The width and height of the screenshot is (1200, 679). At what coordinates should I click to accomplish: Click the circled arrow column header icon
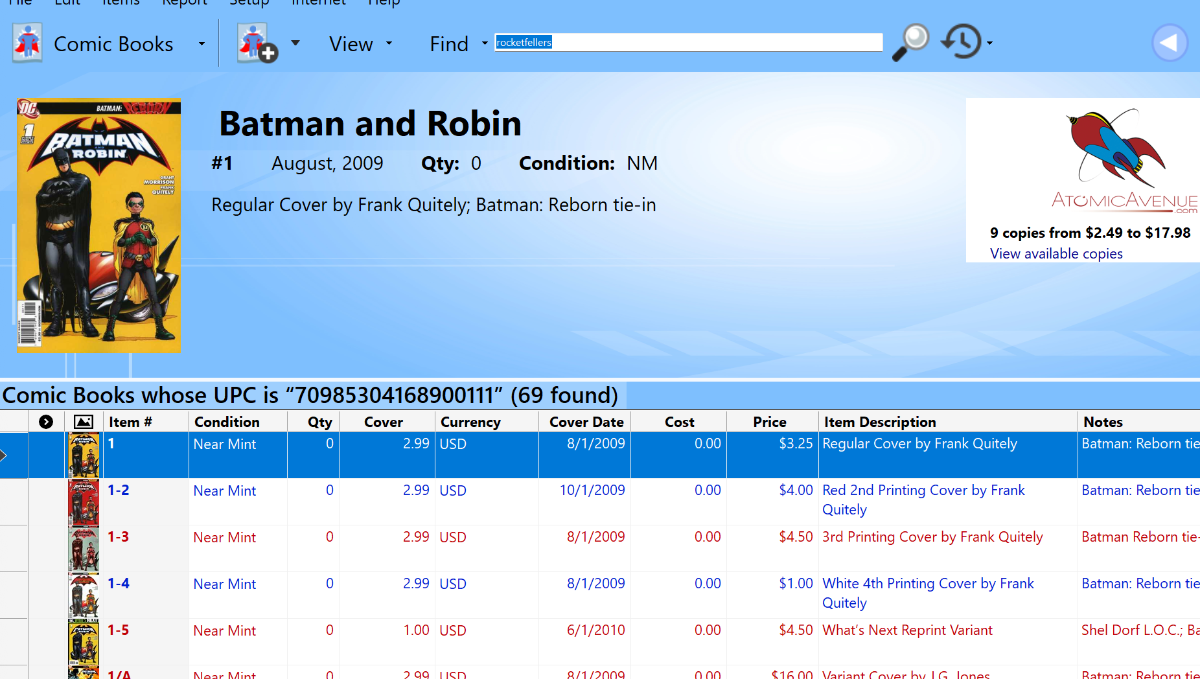click(46, 422)
